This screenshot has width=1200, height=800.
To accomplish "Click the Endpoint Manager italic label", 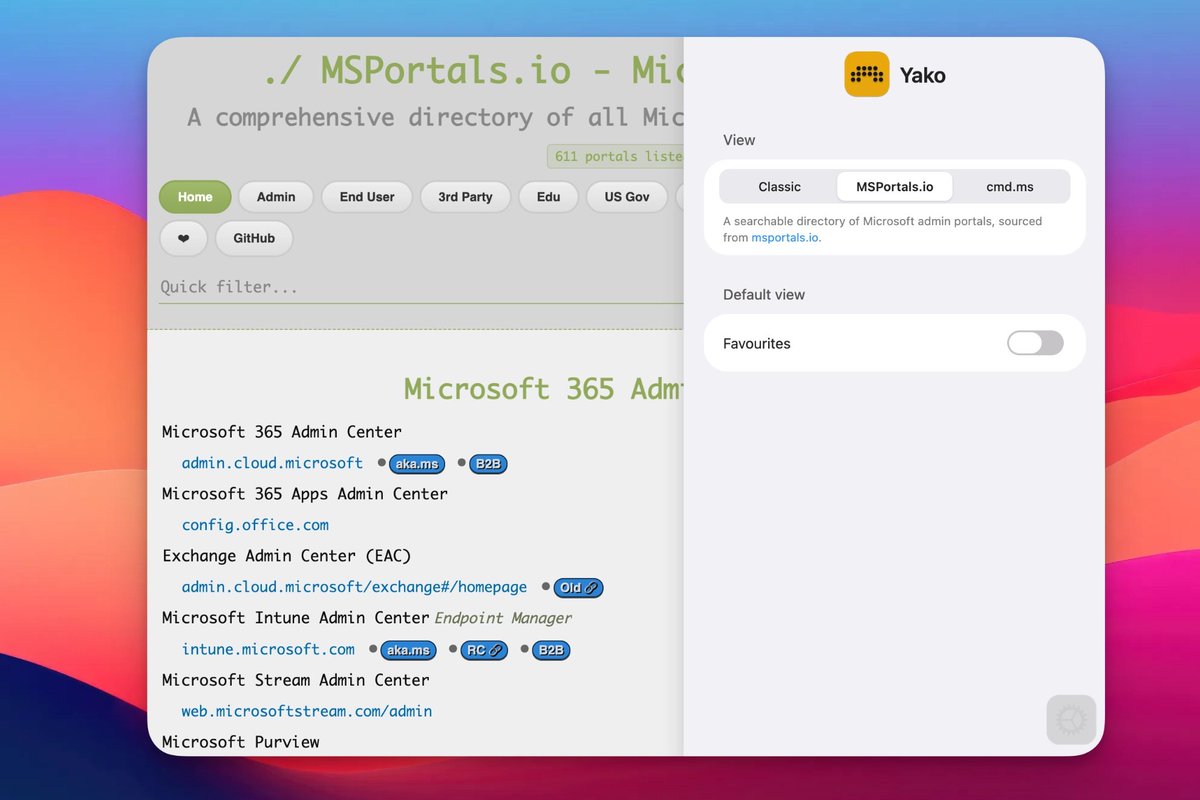I will pos(503,618).
